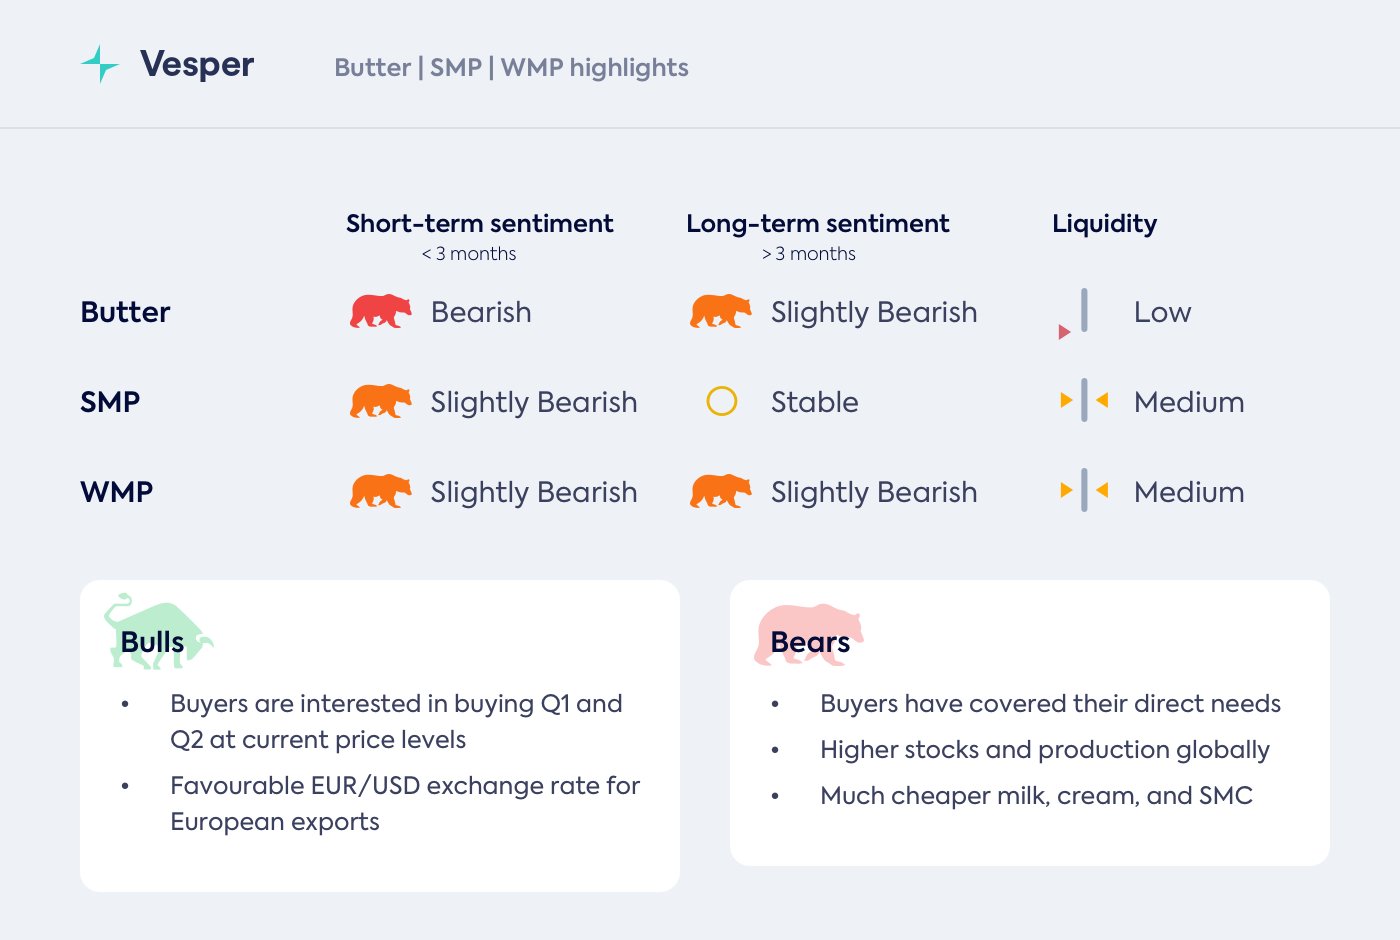
Task: Select the Liquidity column header
Action: pyautogui.click(x=1104, y=224)
